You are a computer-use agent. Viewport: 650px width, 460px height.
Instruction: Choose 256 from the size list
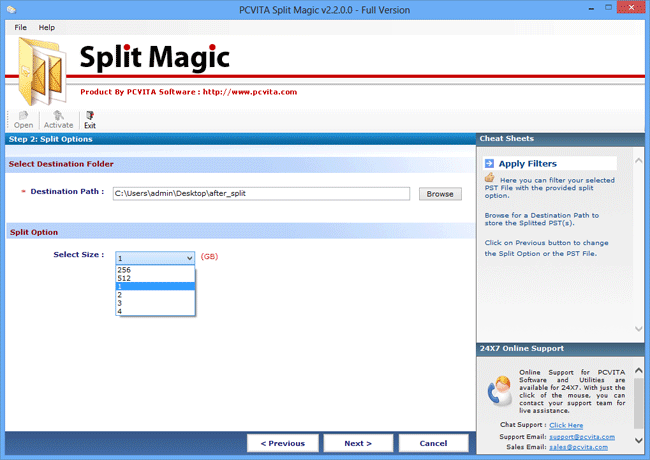(x=155, y=270)
